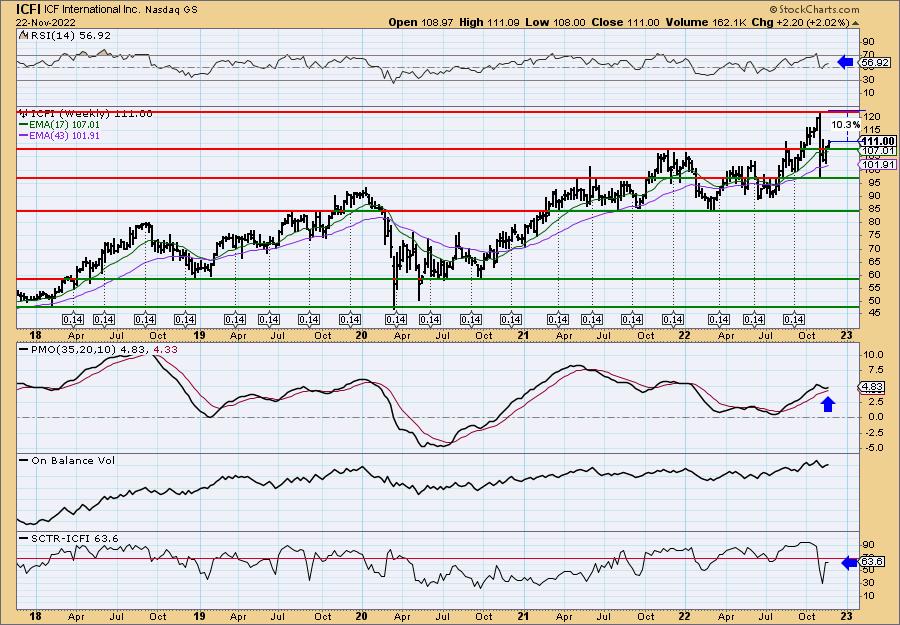Click year label 23 on bottom time axis
Image resolution: width=900 pixels, height=625 pixels.
[x=849, y=617]
